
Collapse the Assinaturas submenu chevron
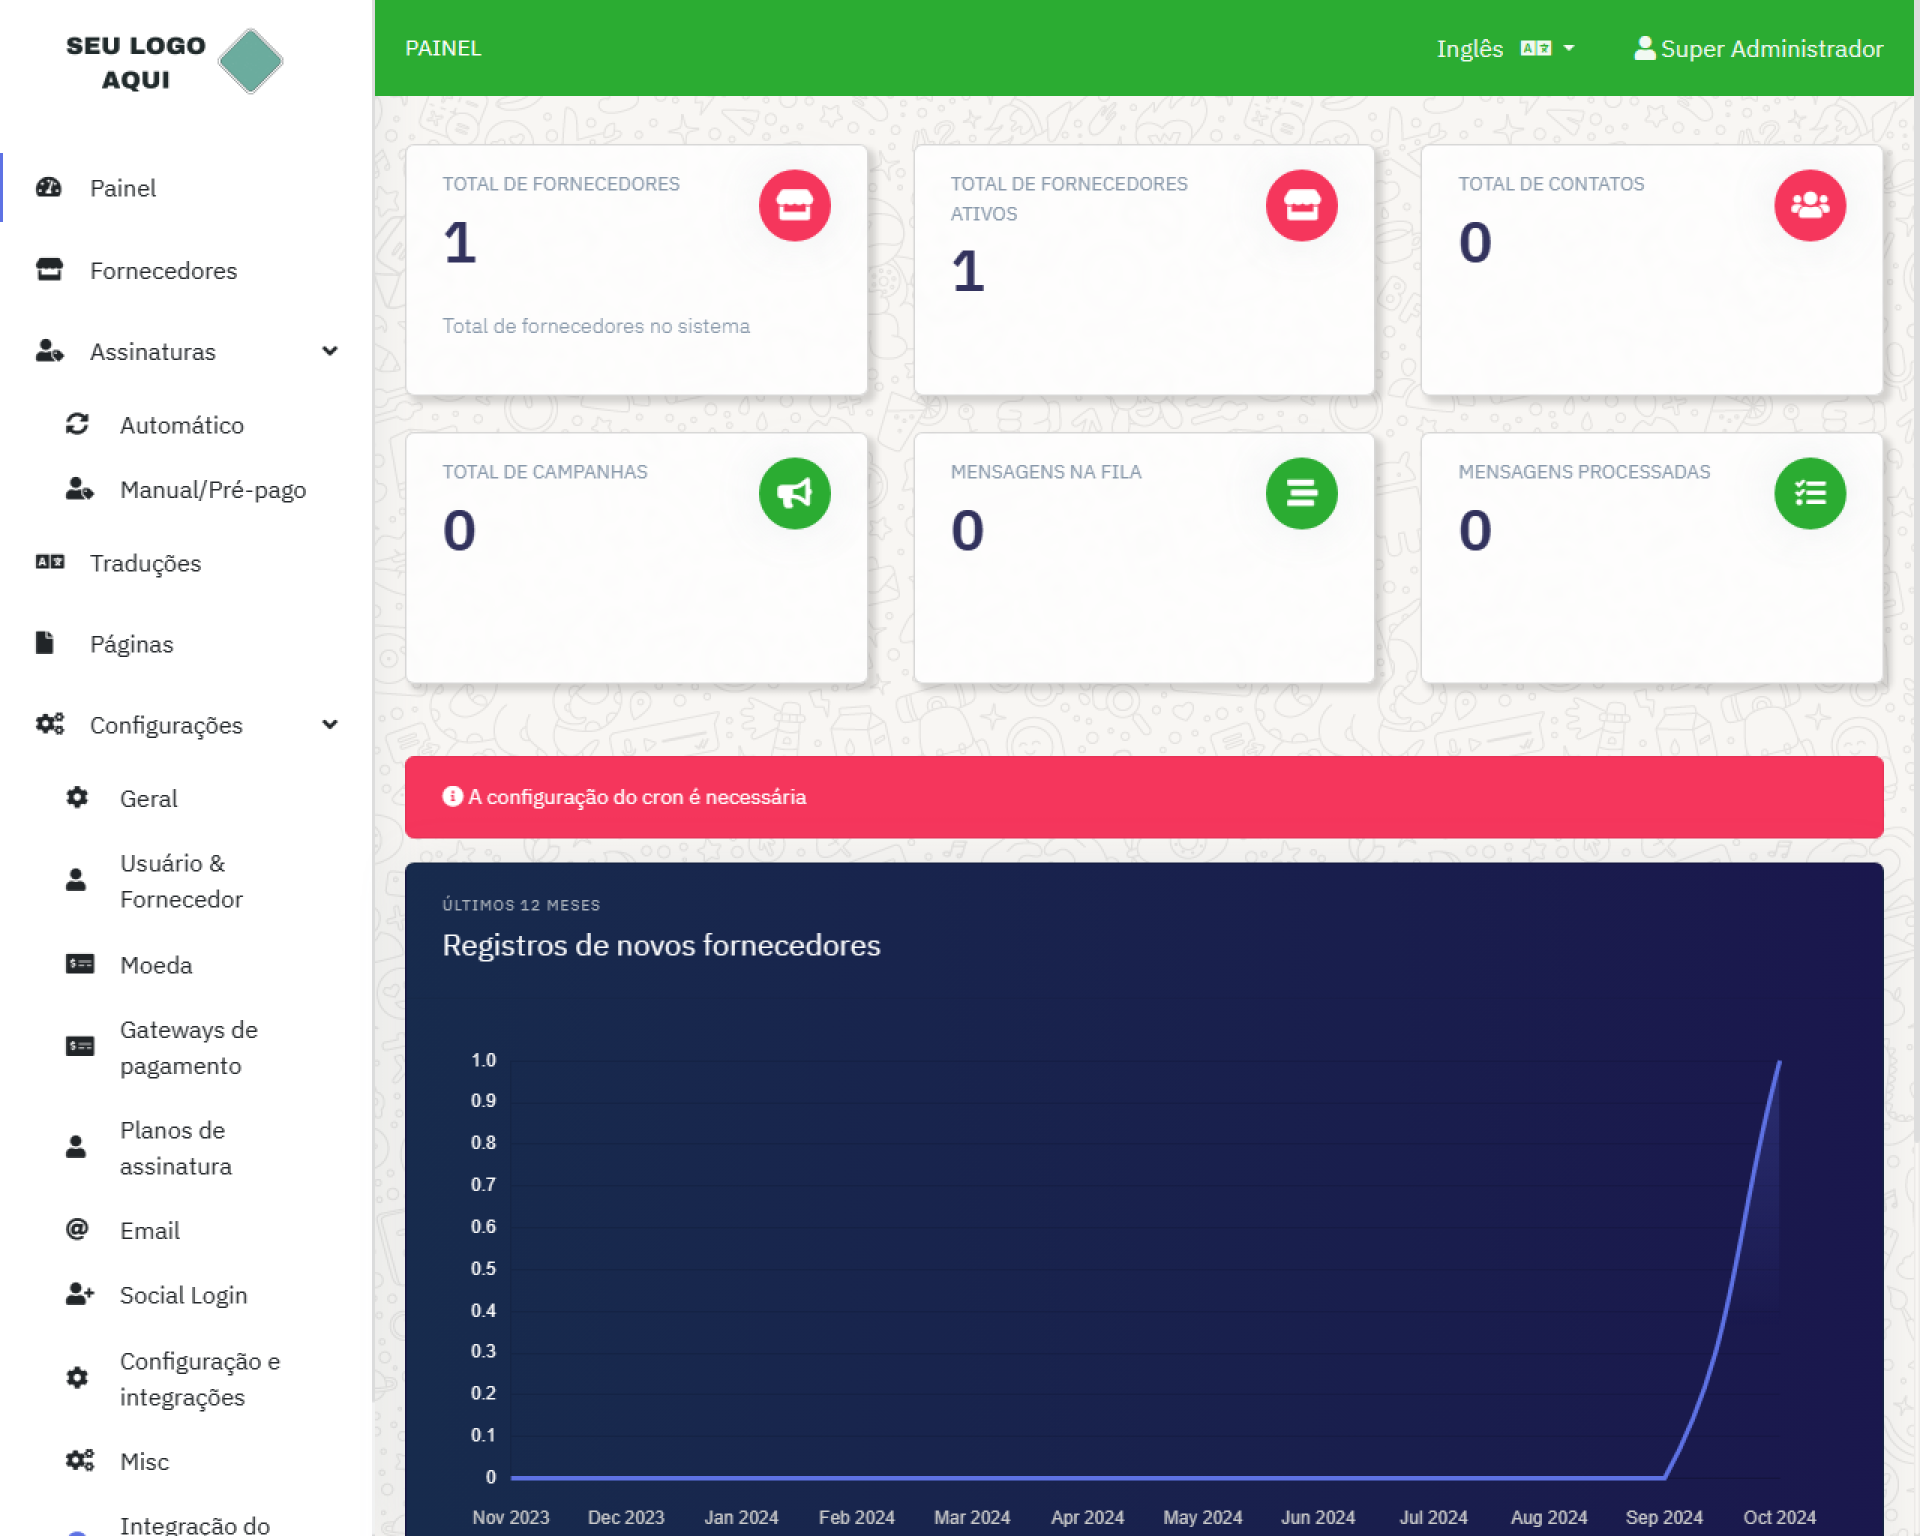330,351
